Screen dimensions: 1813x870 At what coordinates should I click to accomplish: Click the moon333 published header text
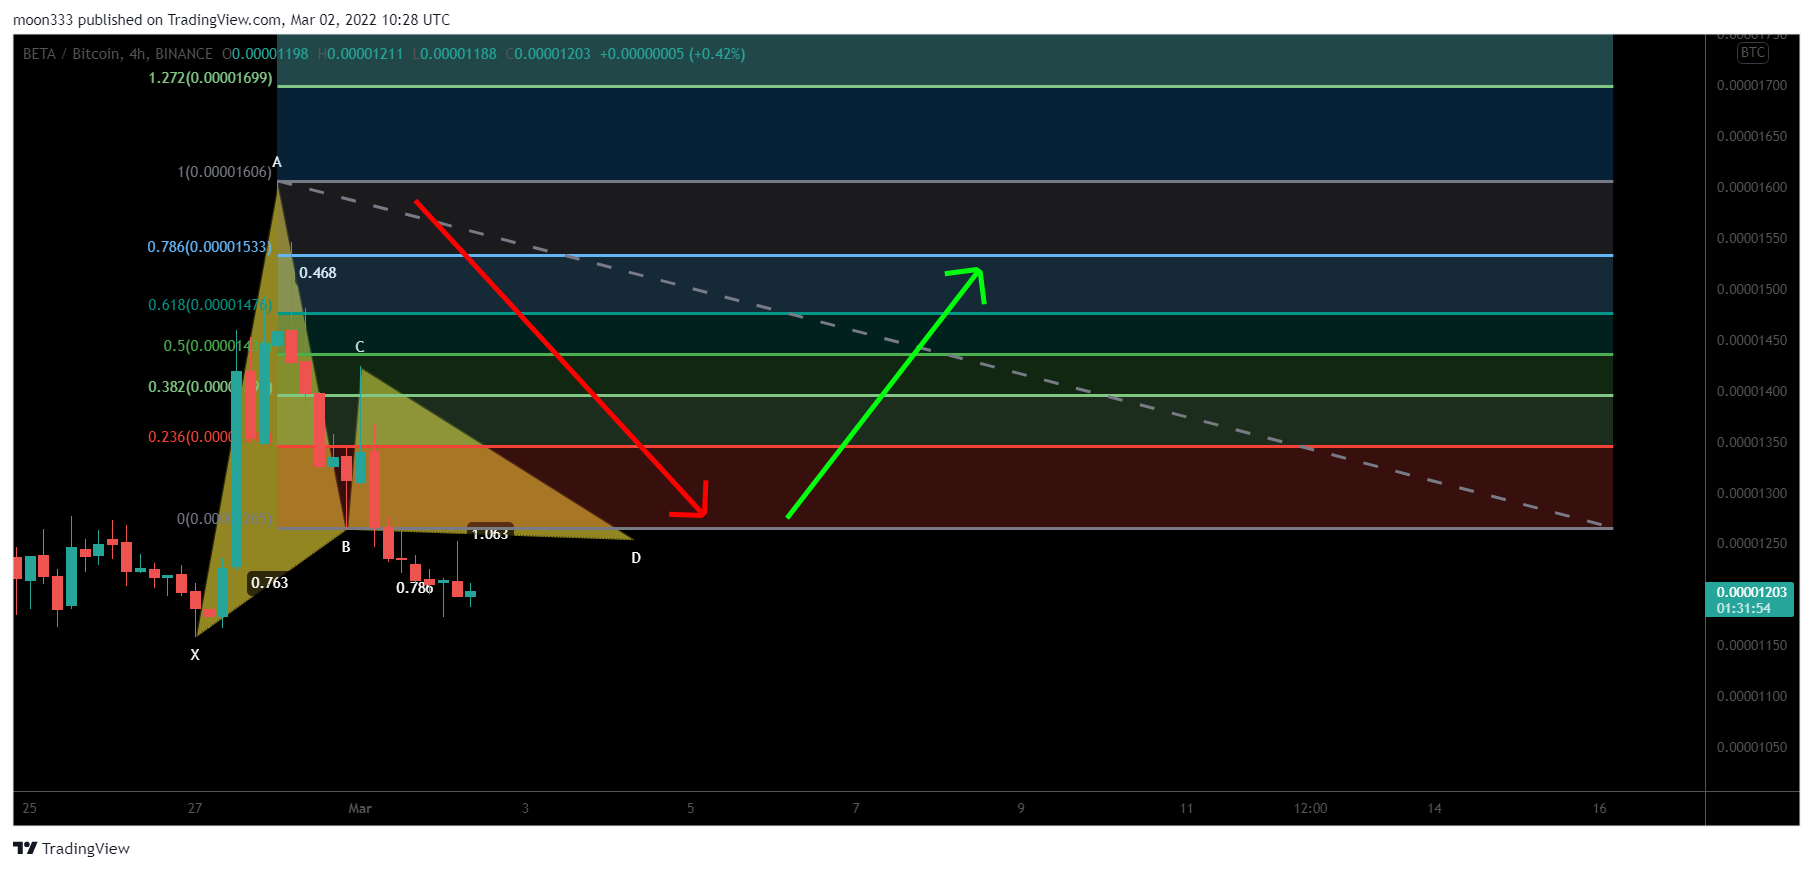(x=231, y=20)
